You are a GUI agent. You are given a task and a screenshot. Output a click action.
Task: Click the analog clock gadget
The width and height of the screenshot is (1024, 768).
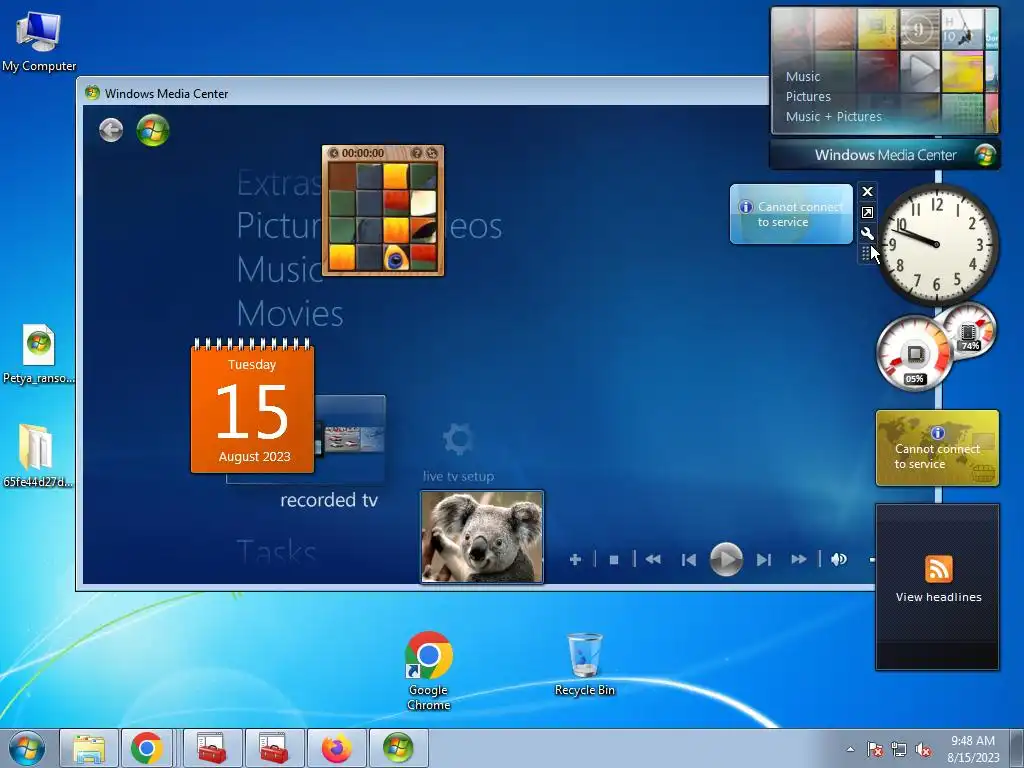(x=936, y=244)
